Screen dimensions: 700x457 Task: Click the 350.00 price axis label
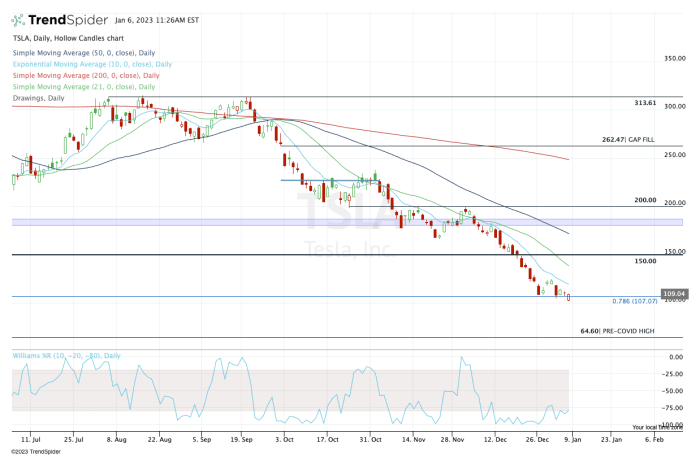675,58
